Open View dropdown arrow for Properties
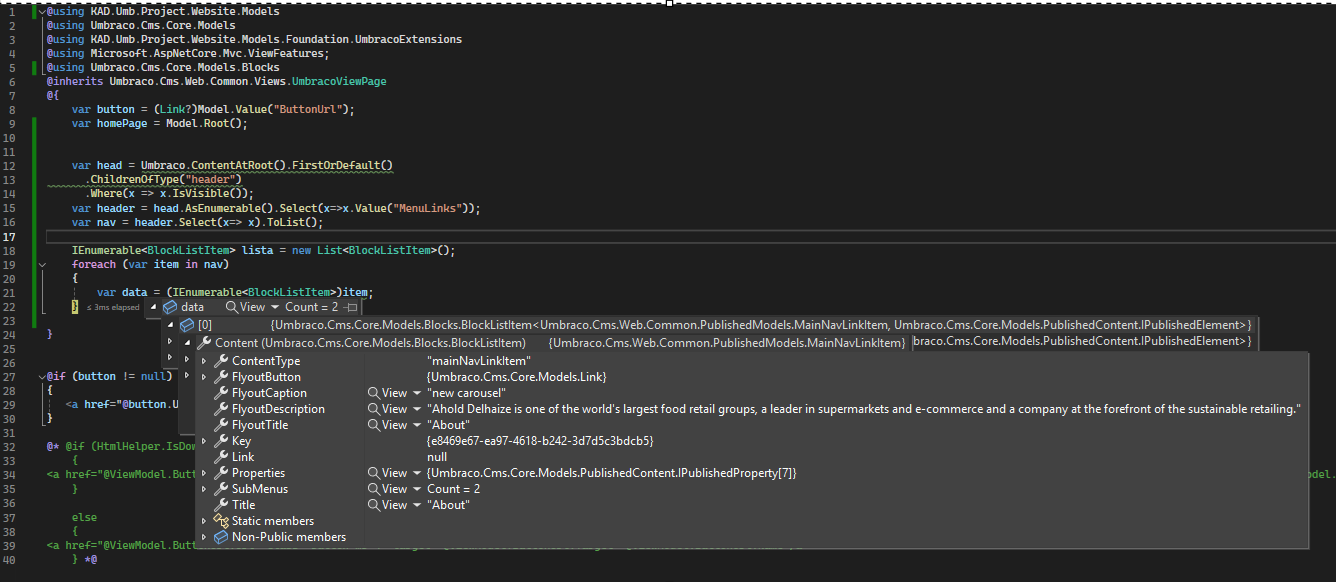Image resolution: width=1336 pixels, height=582 pixels. click(416, 473)
